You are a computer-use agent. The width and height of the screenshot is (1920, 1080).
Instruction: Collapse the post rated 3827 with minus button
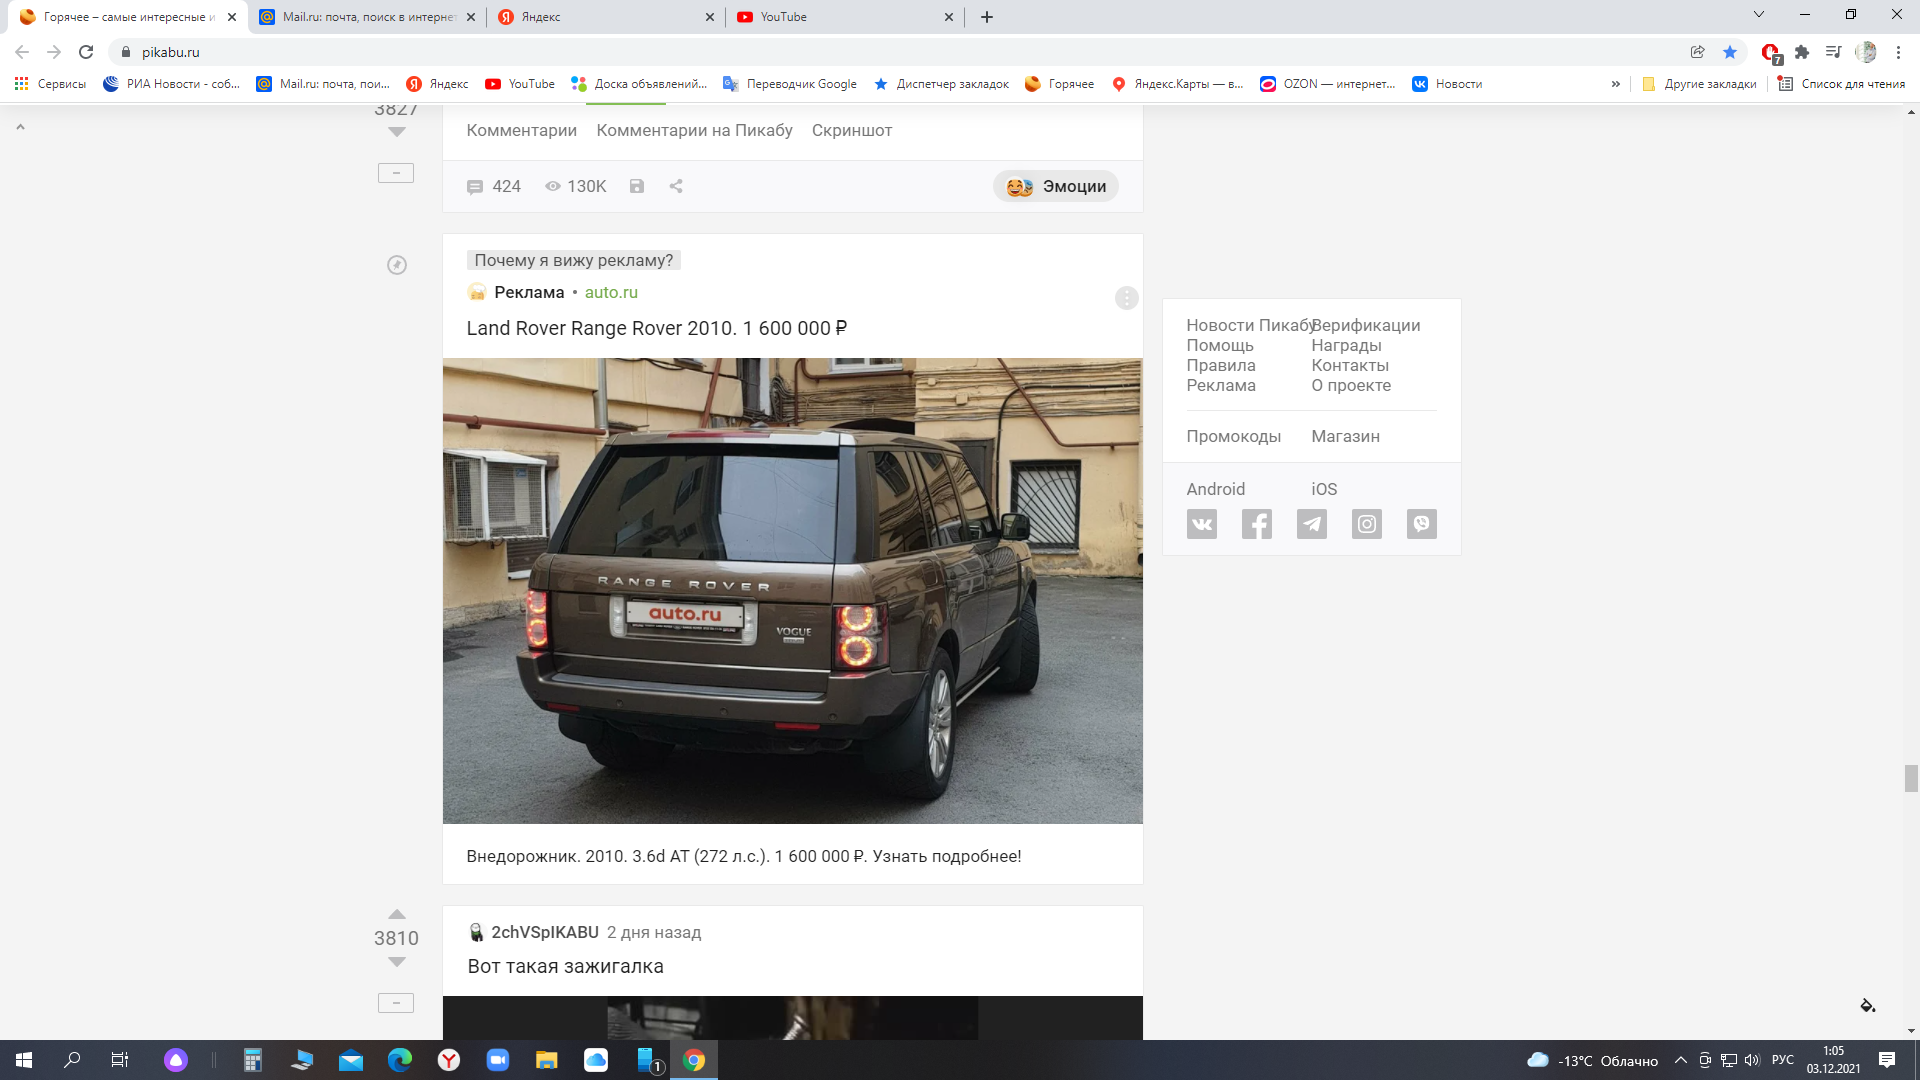(x=396, y=173)
